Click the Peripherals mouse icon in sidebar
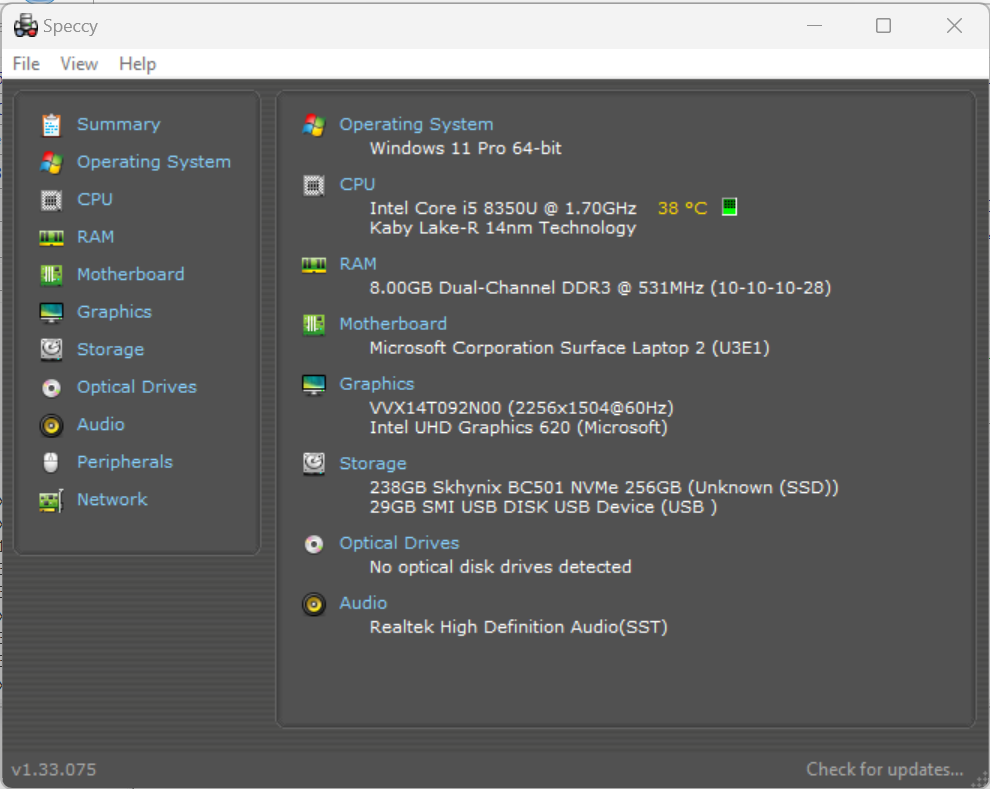The width and height of the screenshot is (990, 789). [x=51, y=463]
